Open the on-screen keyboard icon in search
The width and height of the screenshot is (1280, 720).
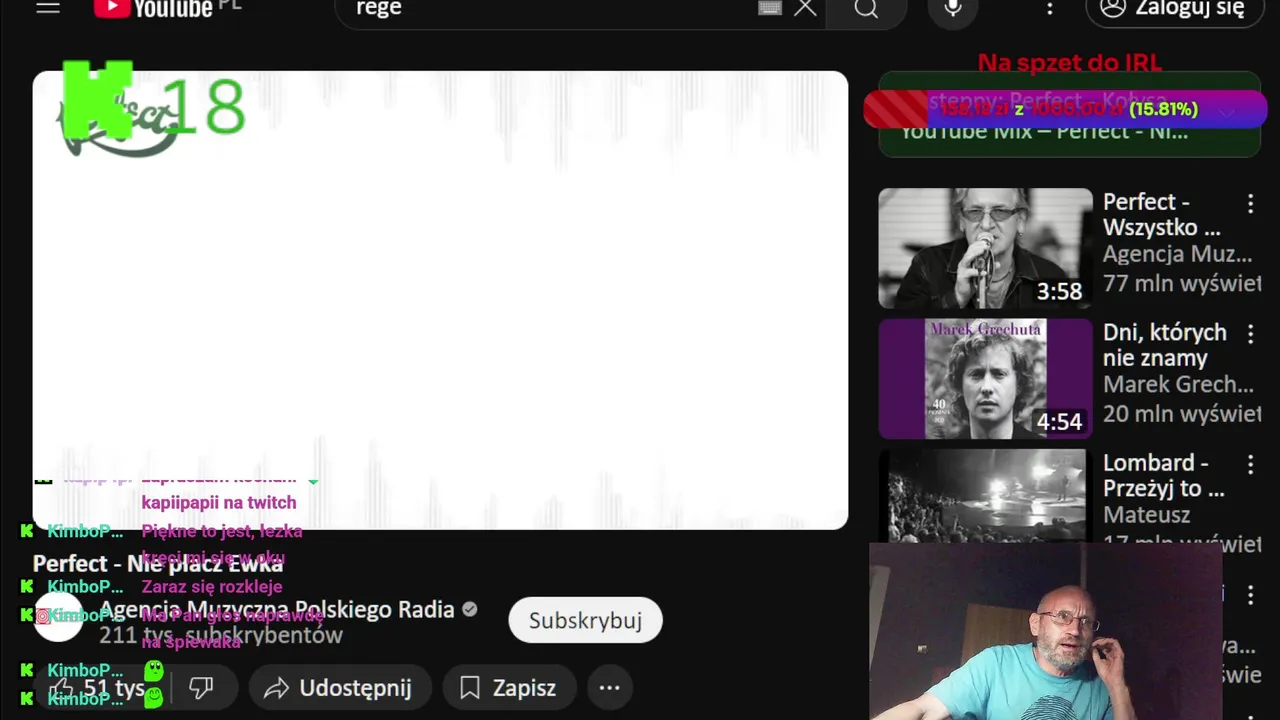point(769,8)
